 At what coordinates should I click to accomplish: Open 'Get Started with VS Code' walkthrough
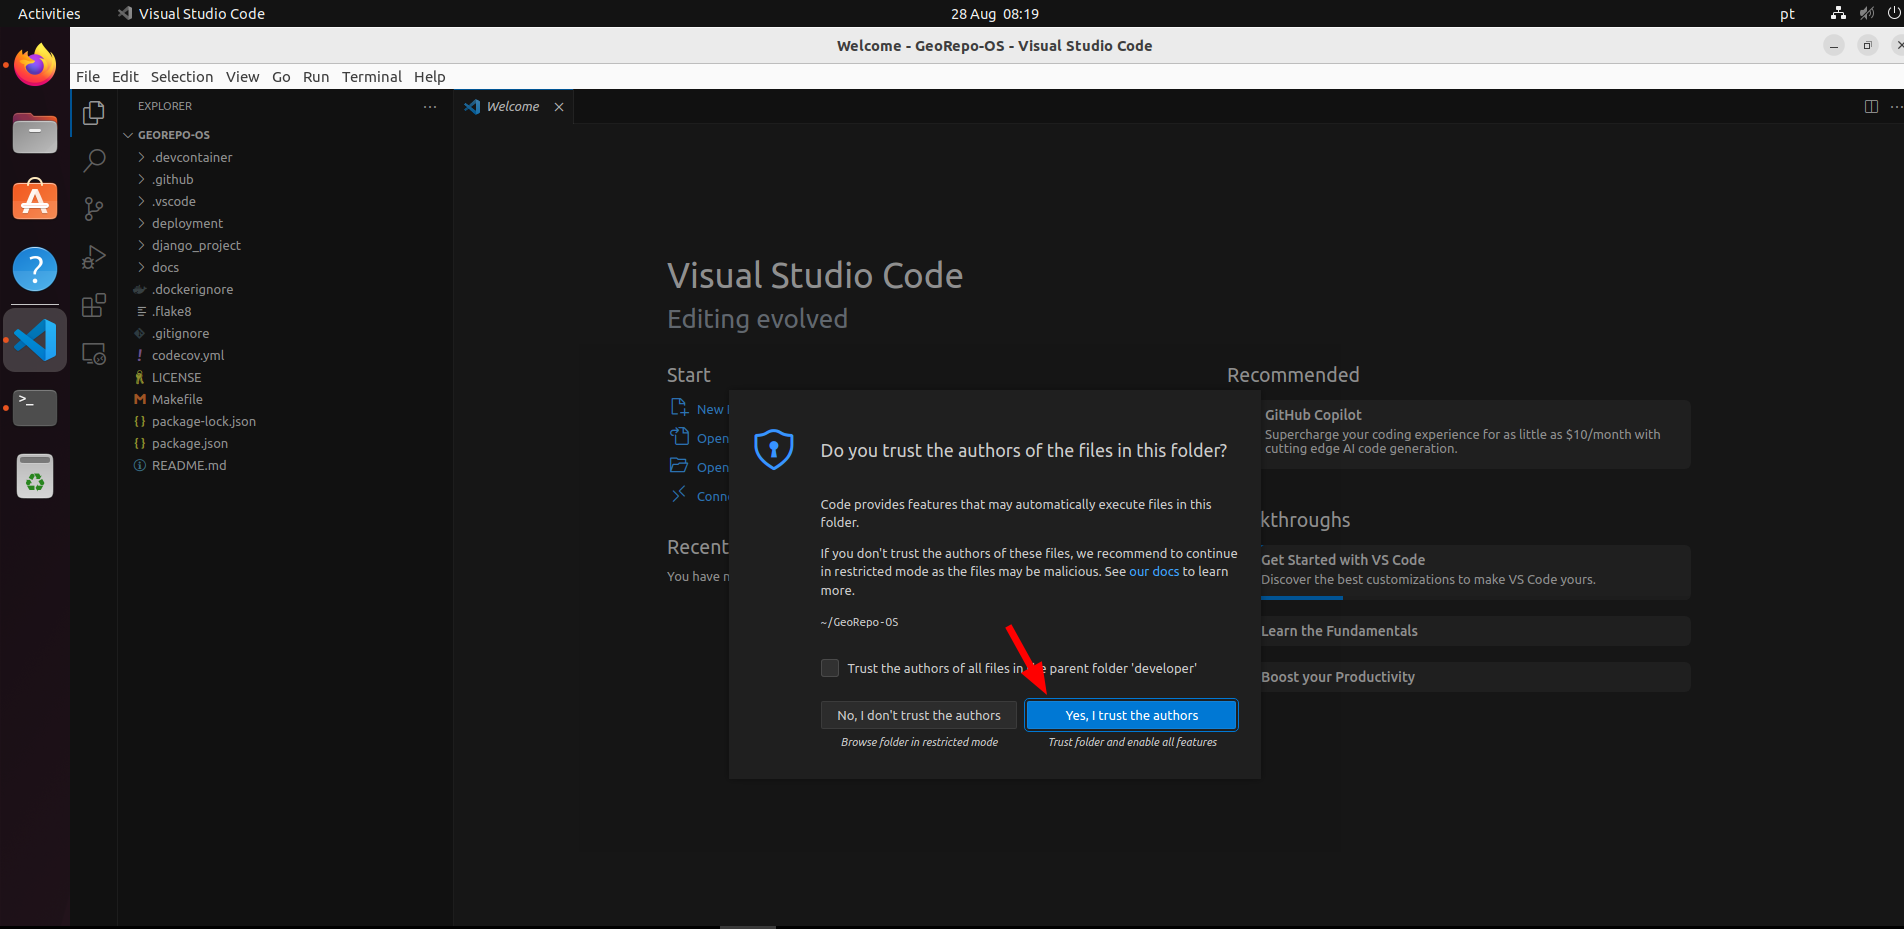1476,572
